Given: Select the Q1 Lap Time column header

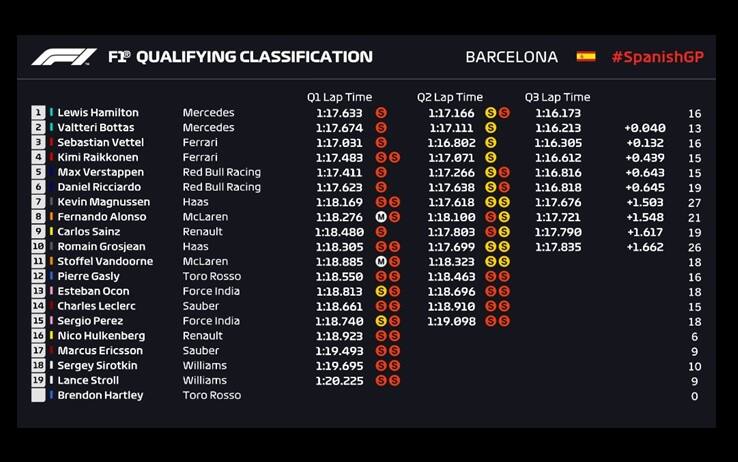Looking at the screenshot, I should coord(339,97).
